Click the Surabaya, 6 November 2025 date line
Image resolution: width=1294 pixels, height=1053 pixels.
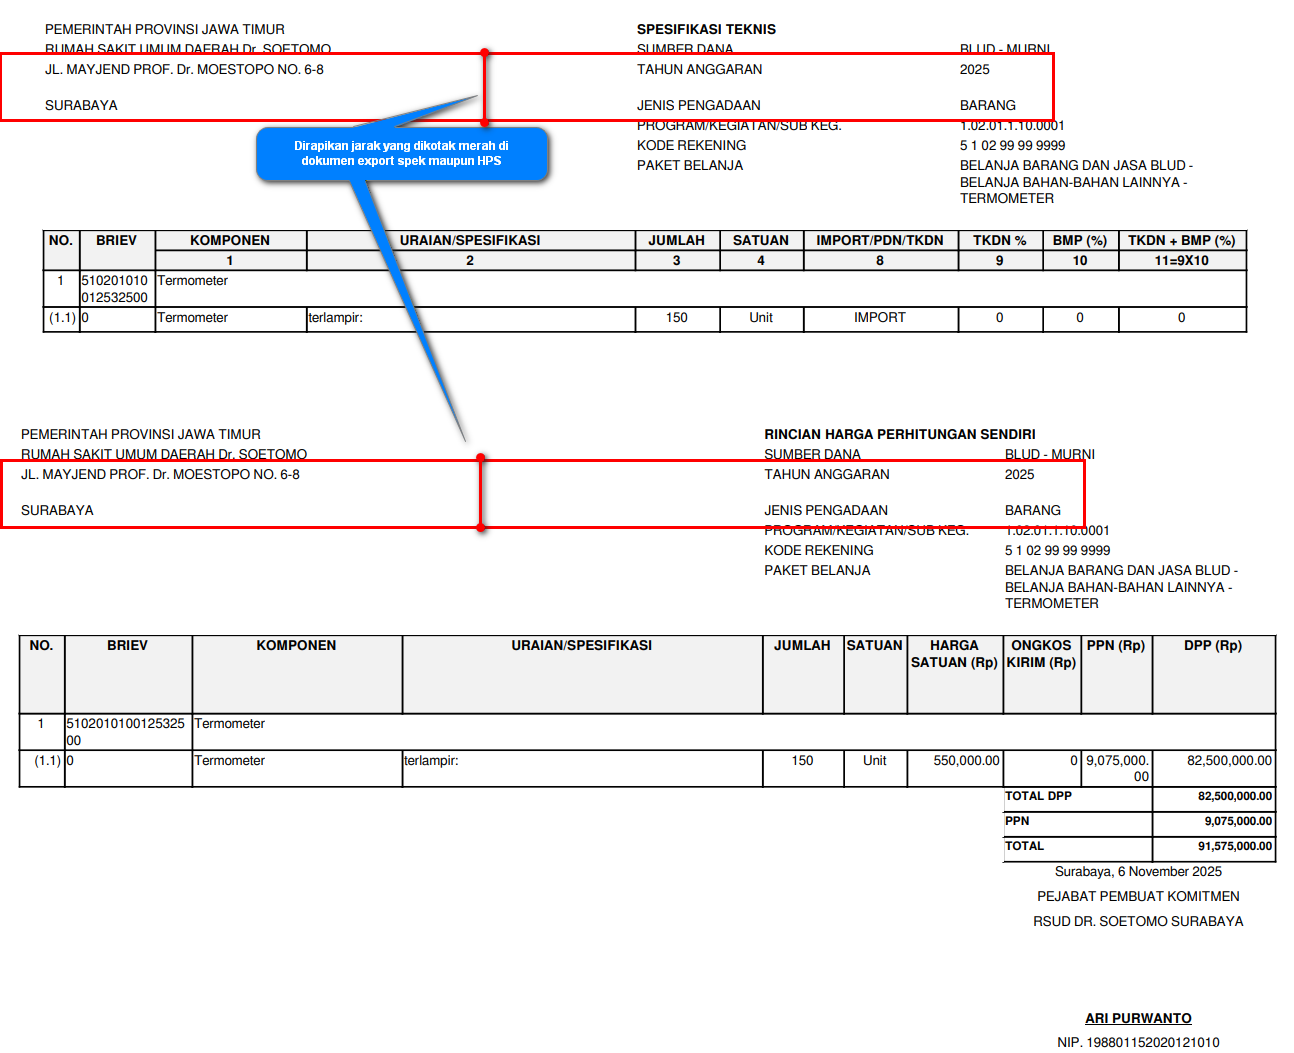[x=1138, y=871]
